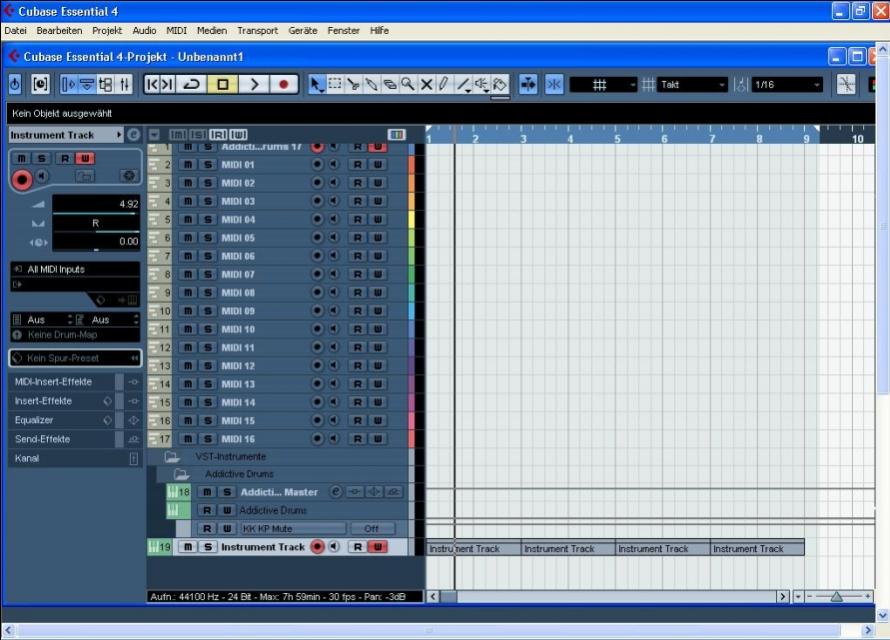890x640 pixels.
Task: Click the Stop transport button
Action: (222, 85)
